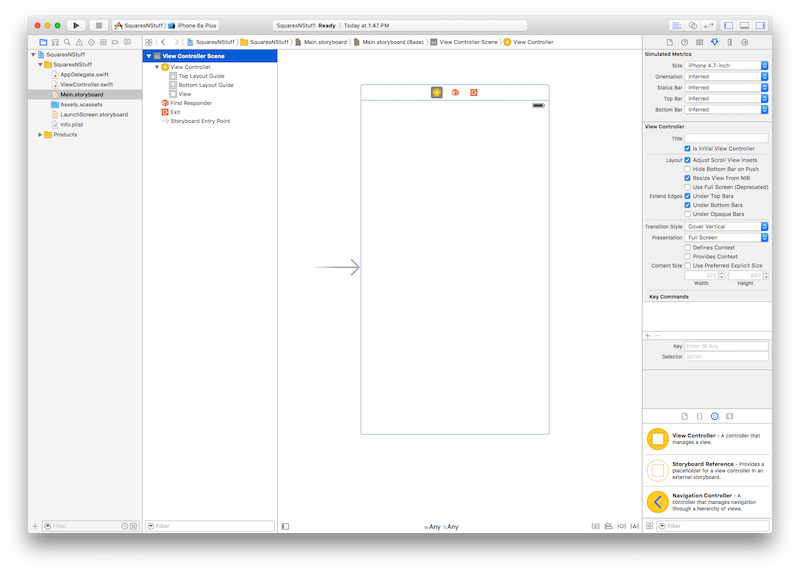The height and width of the screenshot is (573, 800).
Task: Click the First Responder icon on scene dock
Action: click(x=455, y=92)
